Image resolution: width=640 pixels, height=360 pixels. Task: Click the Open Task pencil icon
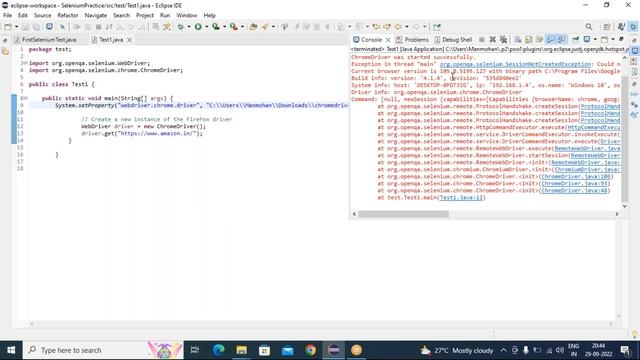(265, 27)
